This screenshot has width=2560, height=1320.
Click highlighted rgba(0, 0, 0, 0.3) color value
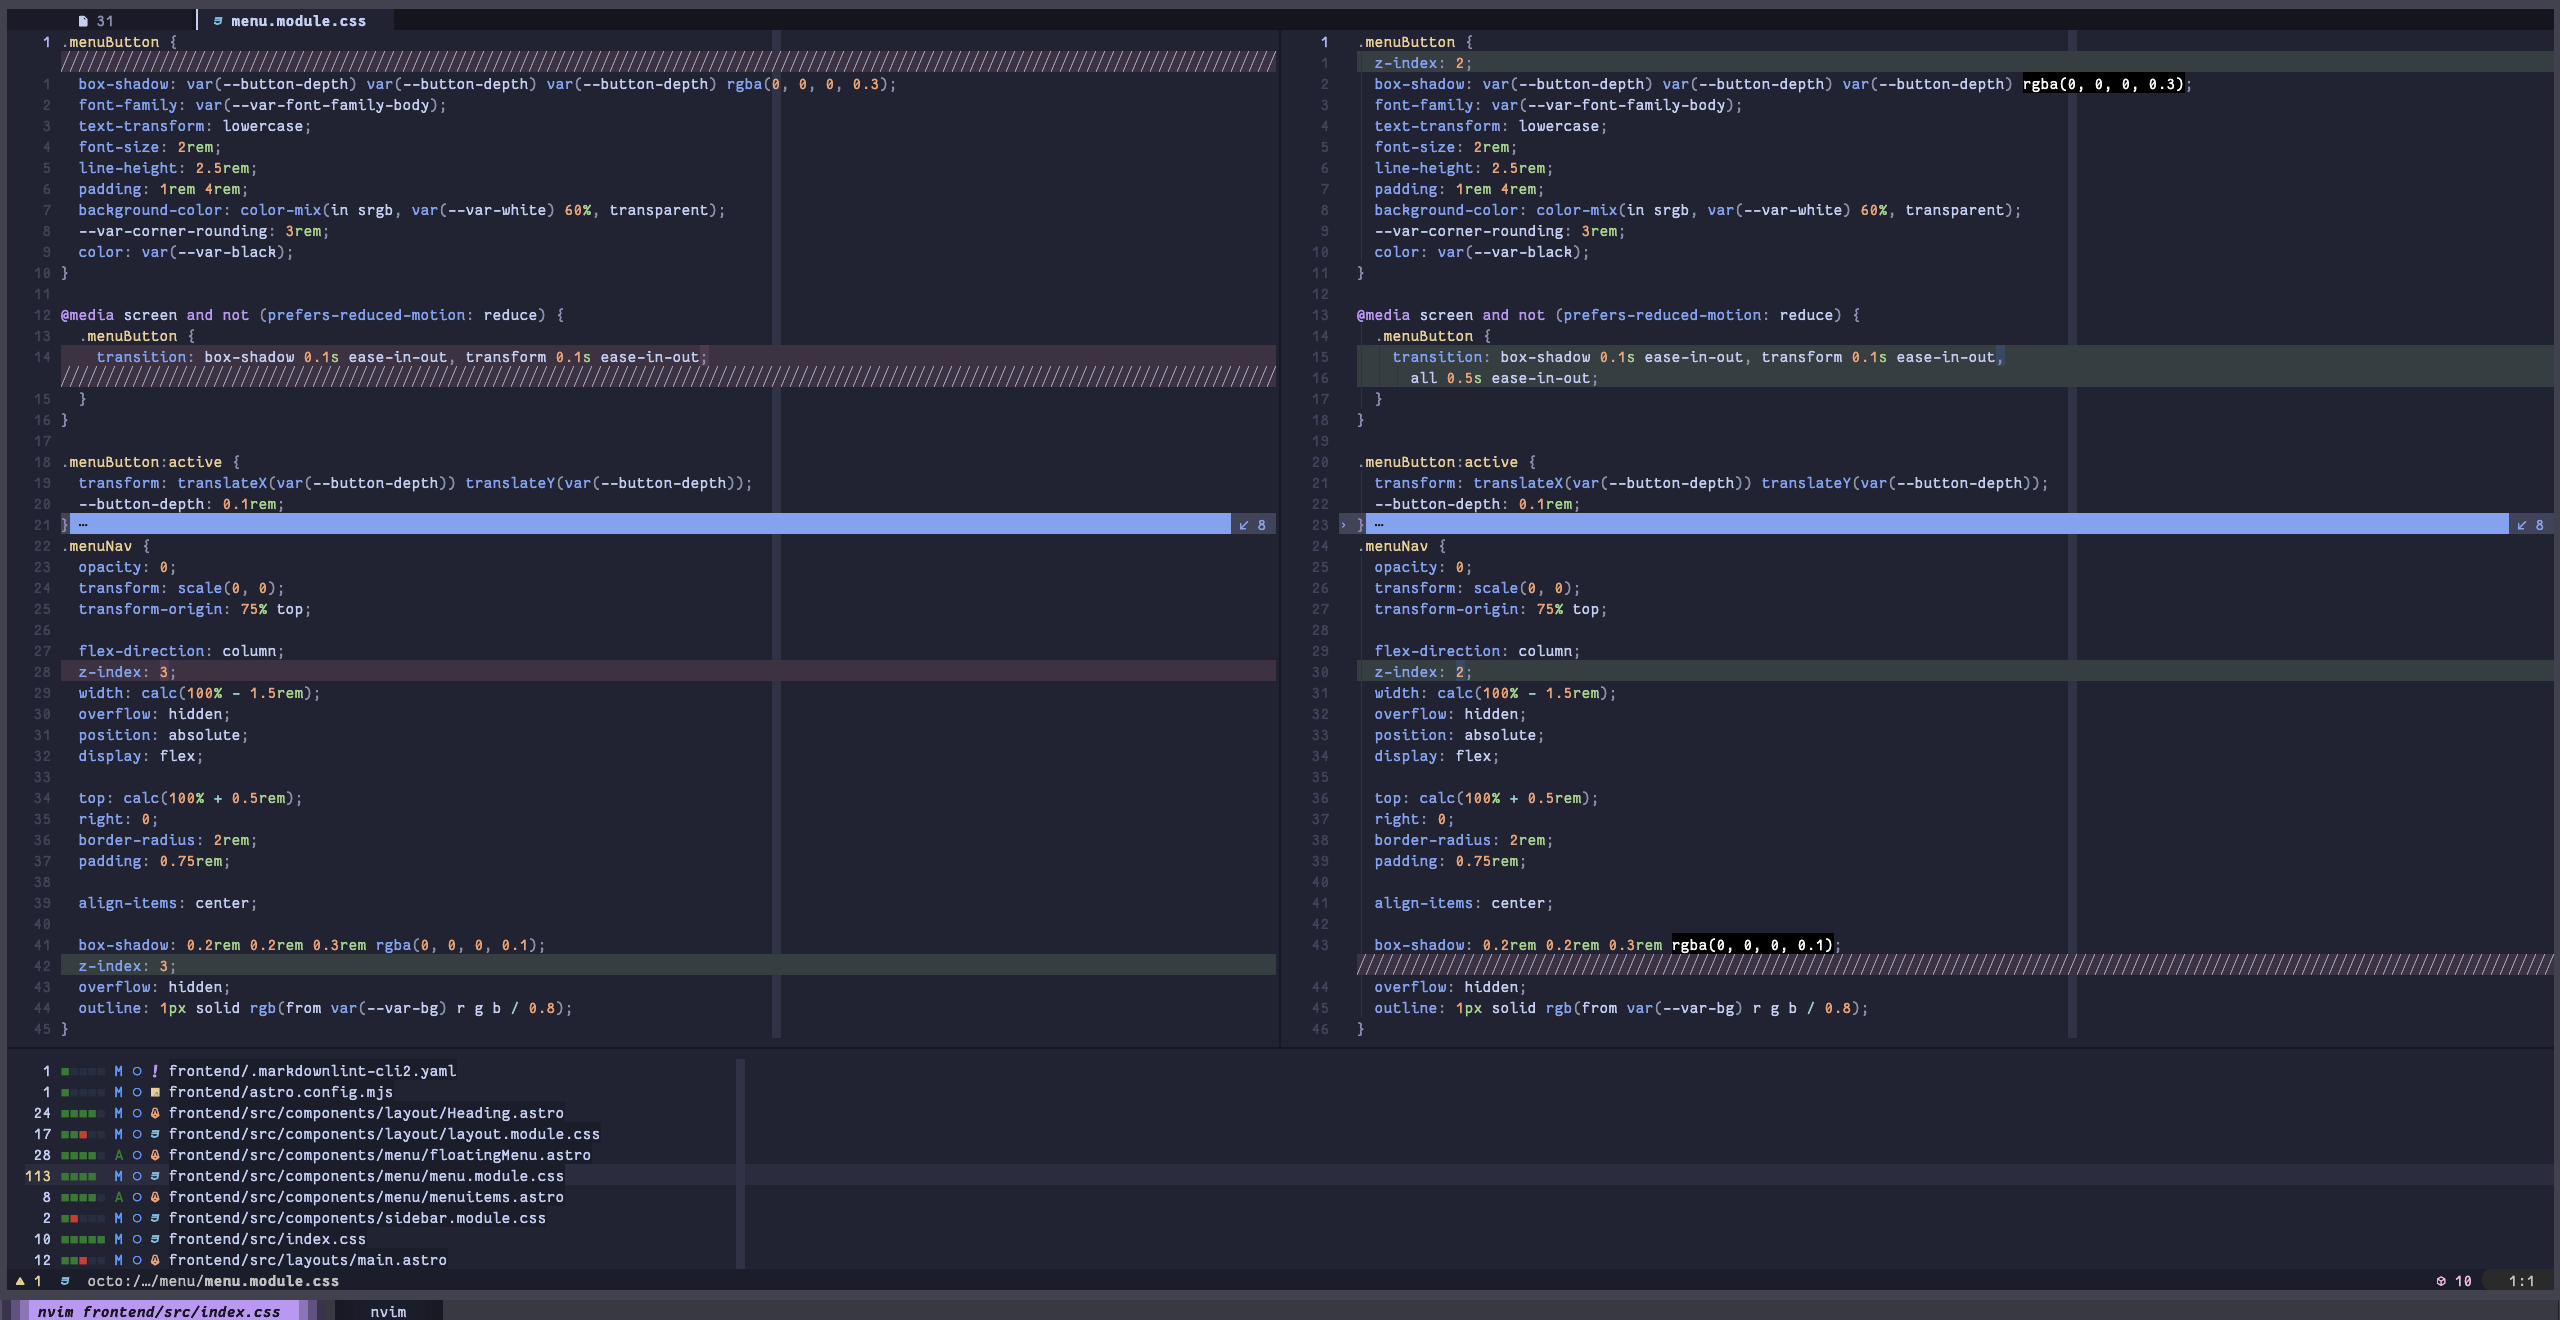[x=2102, y=84]
